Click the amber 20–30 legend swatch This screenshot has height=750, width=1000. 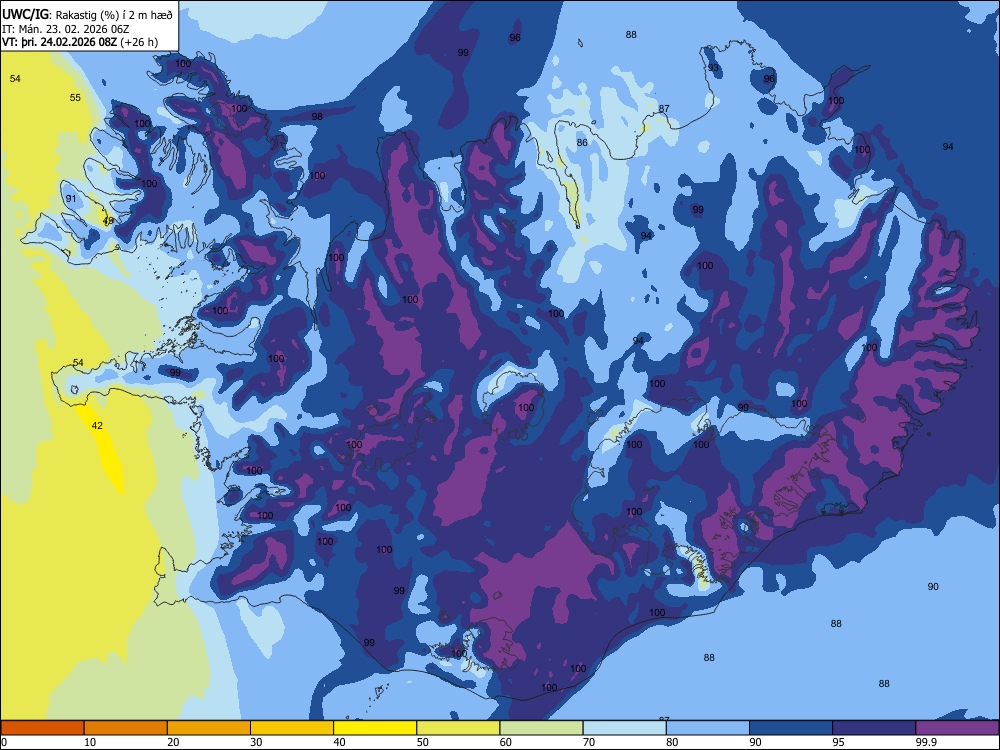click(x=209, y=728)
